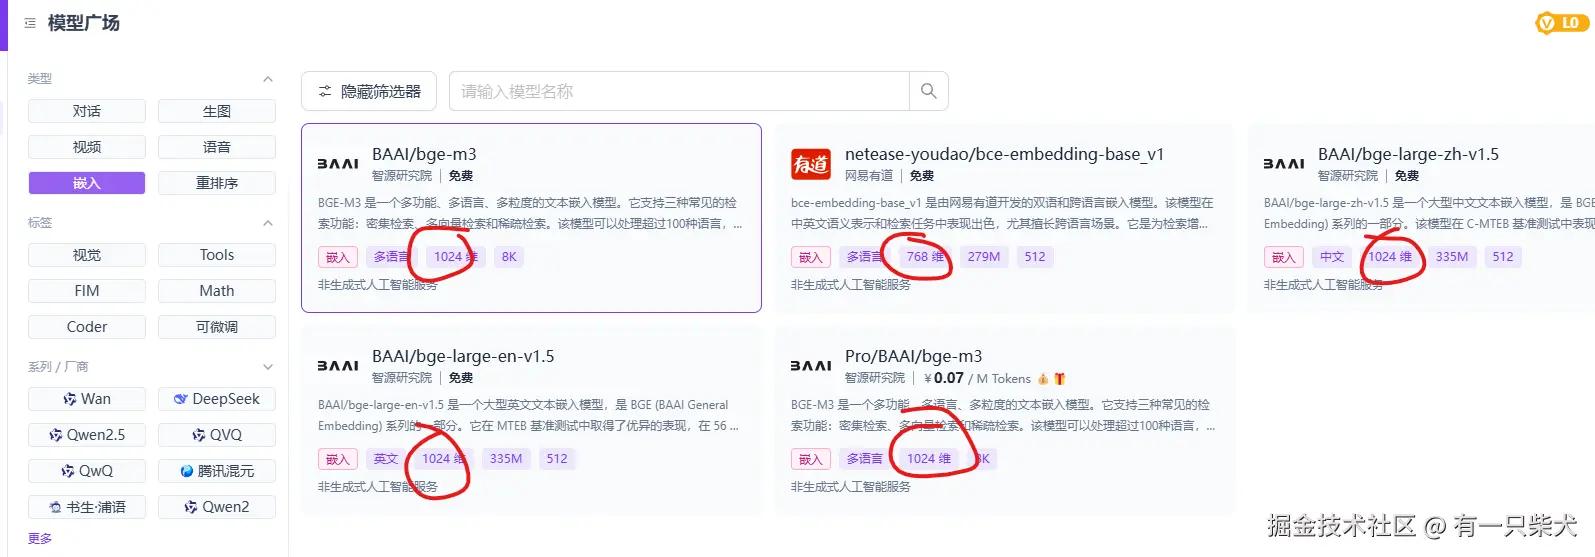Image resolution: width=1595 pixels, height=557 pixels.
Task: Collapse the 标签 filter section
Action: pyautogui.click(x=268, y=223)
